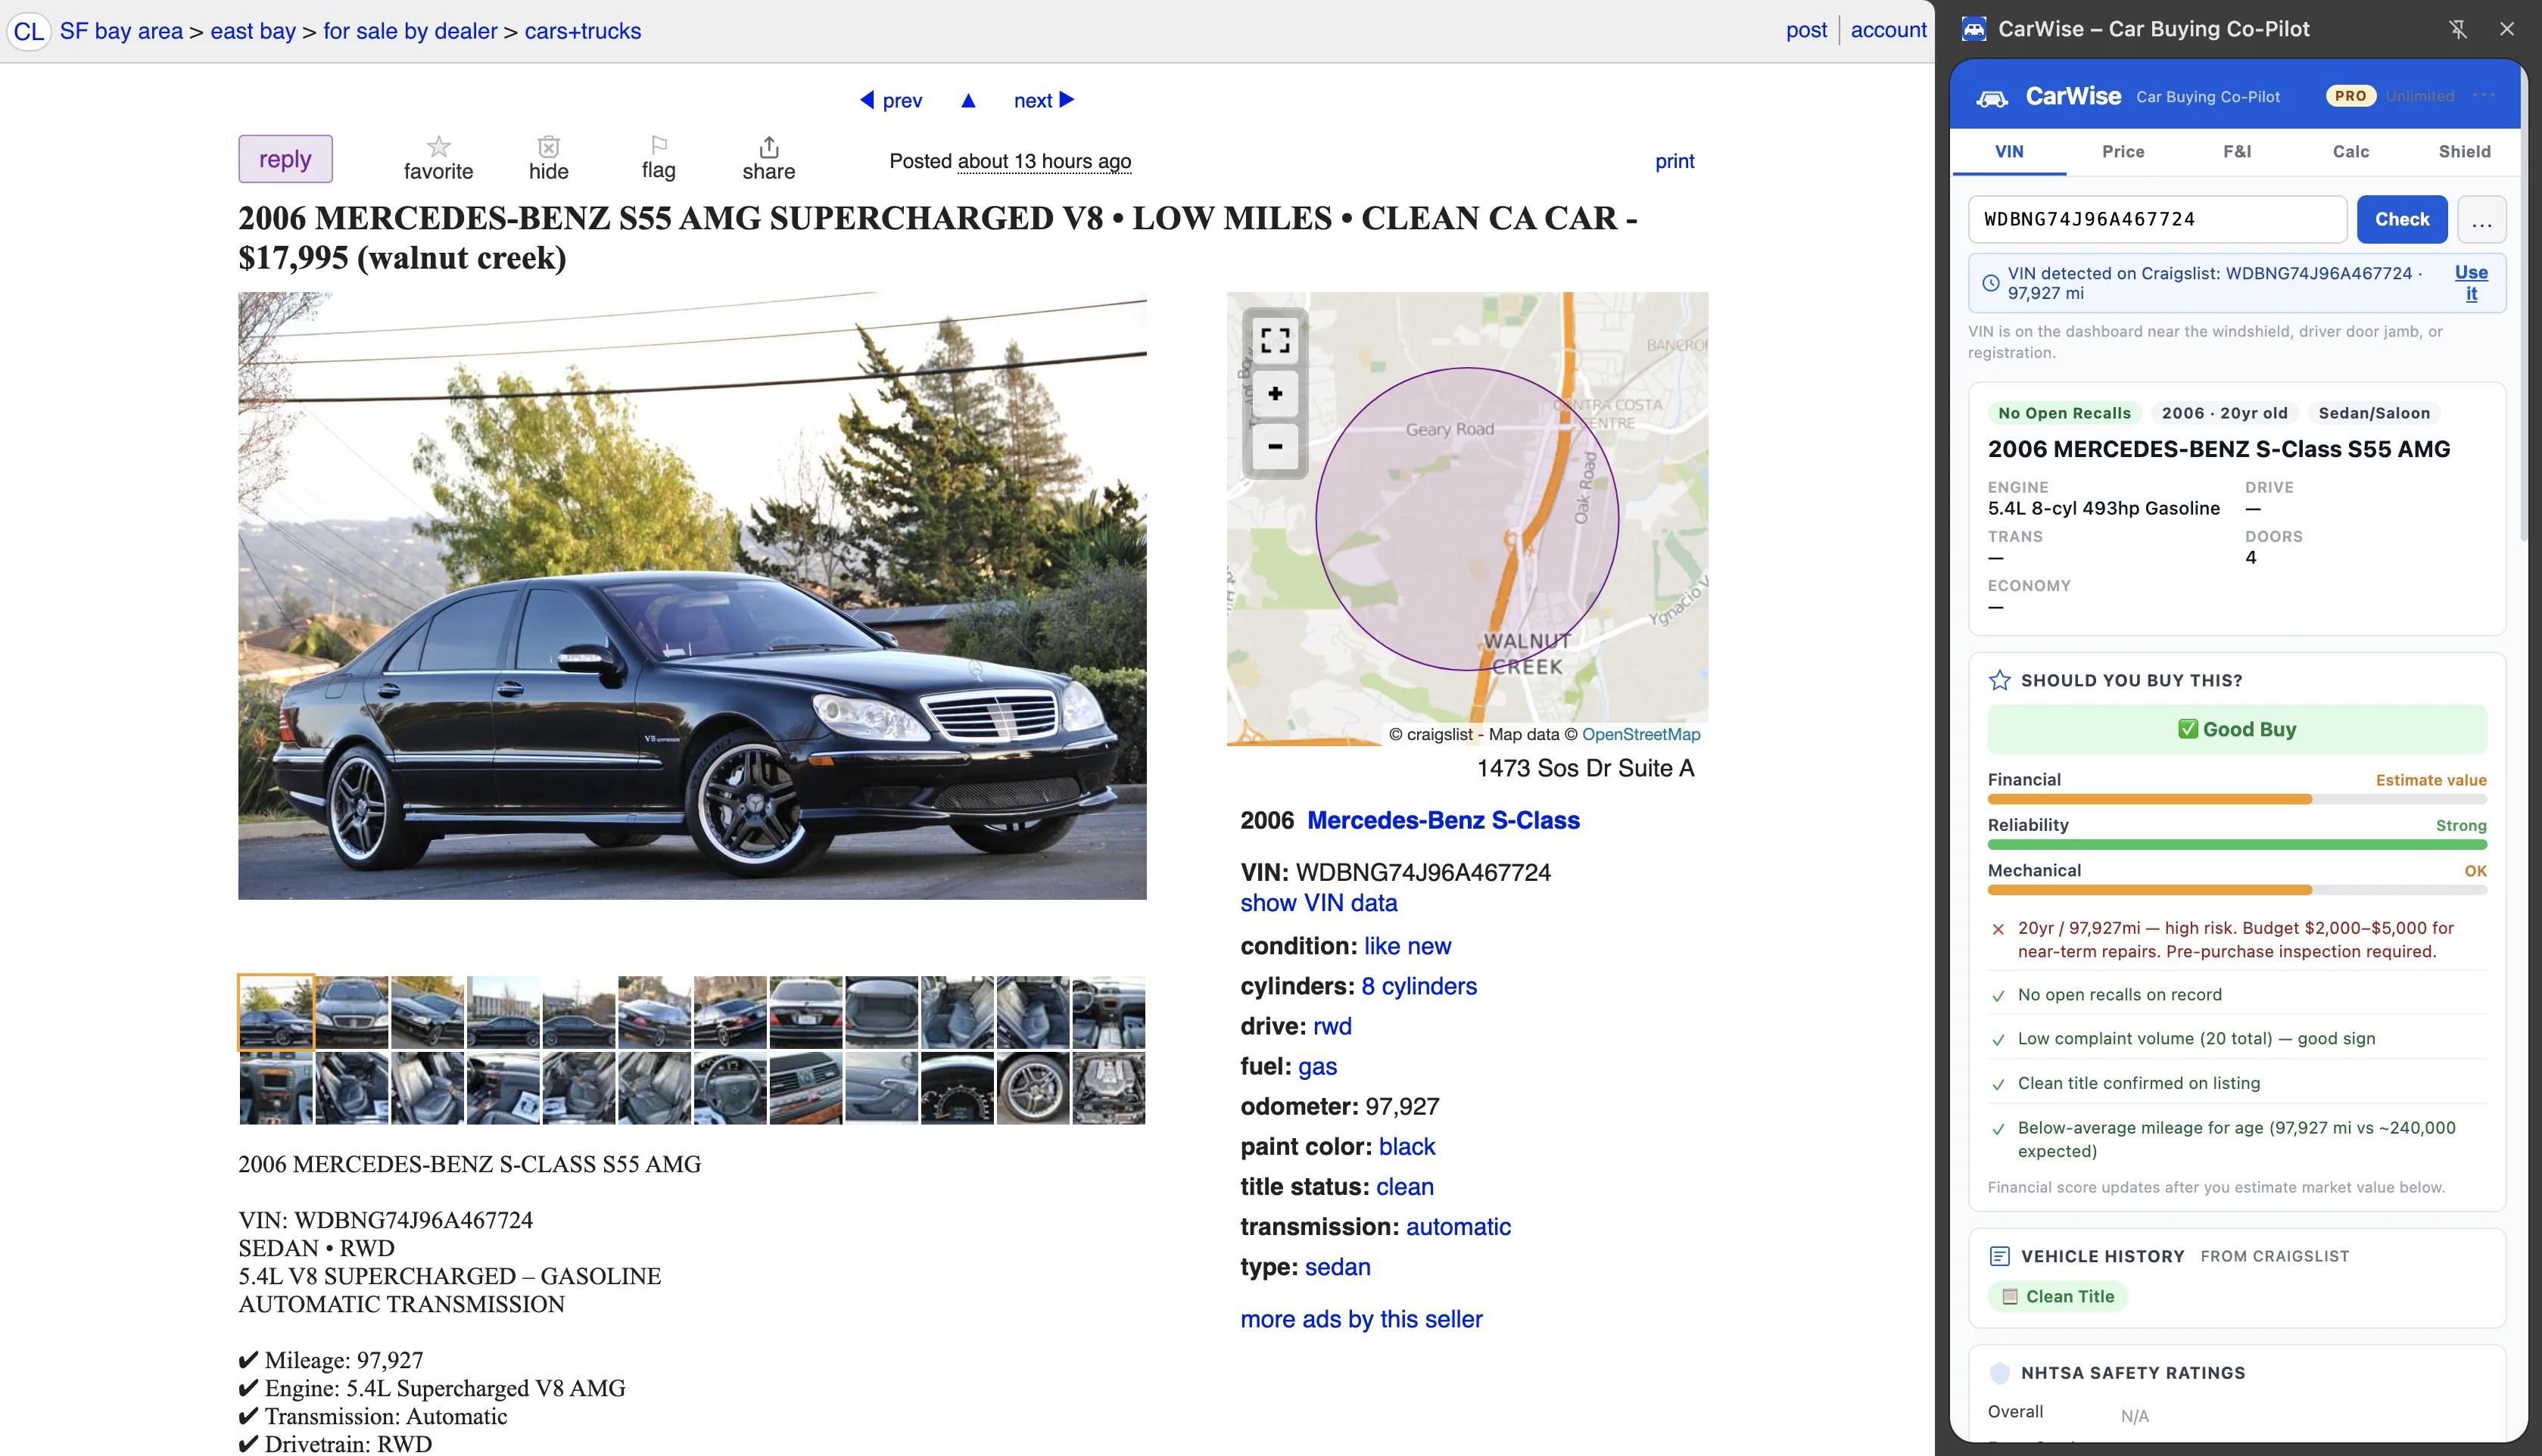Click the PRO badge in CarWise header
Screen dimensions: 2542x1456
[2349, 96]
